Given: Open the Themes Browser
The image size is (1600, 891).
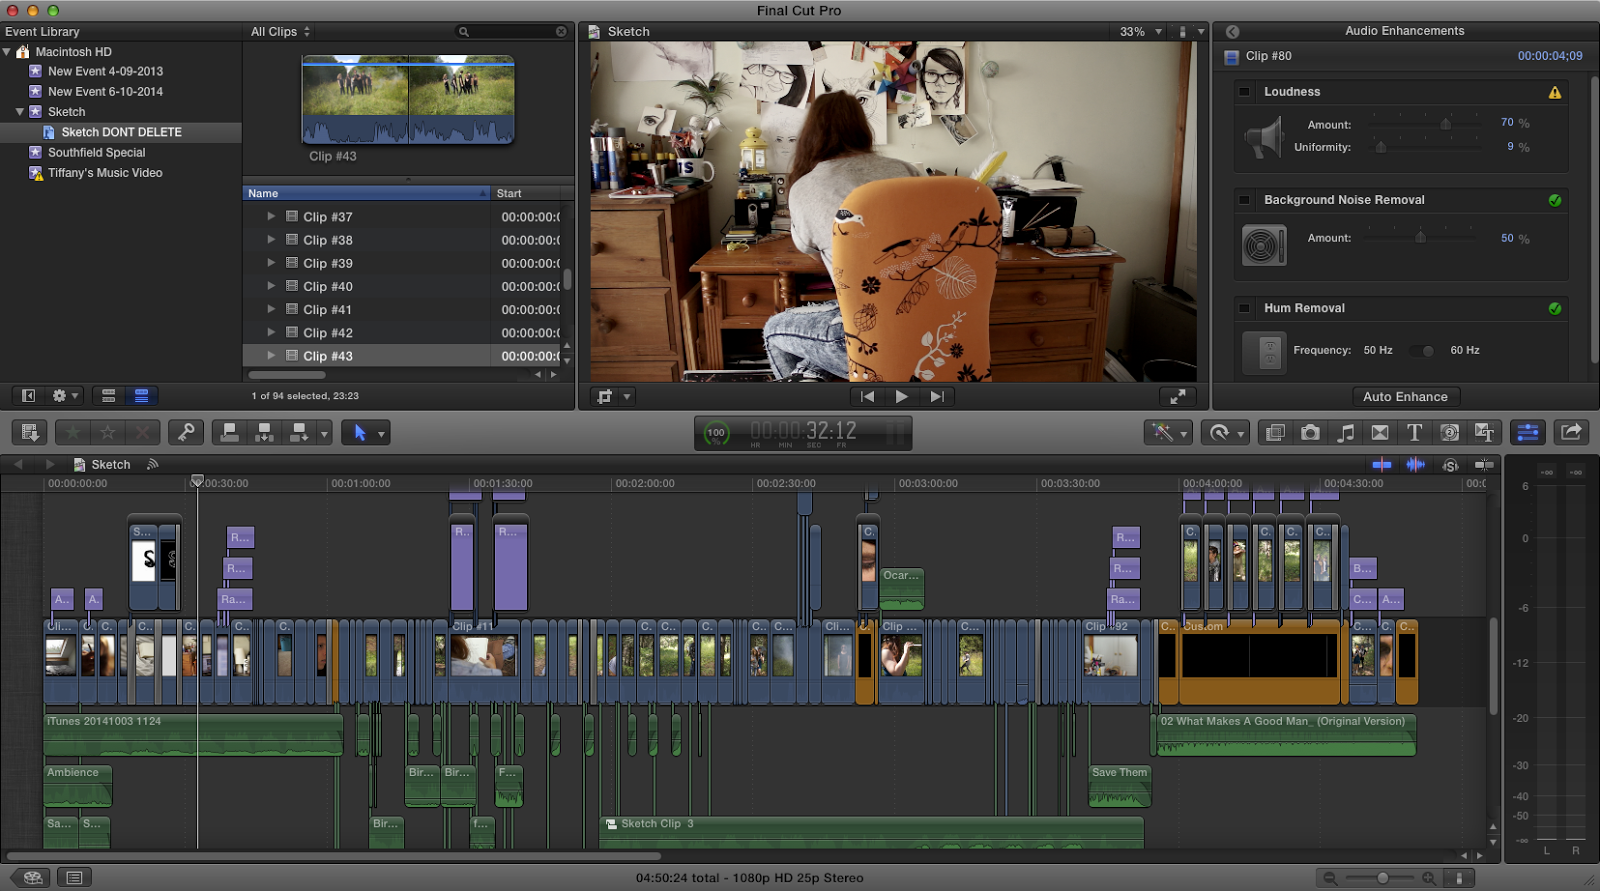Looking at the screenshot, I should click(x=1484, y=432).
